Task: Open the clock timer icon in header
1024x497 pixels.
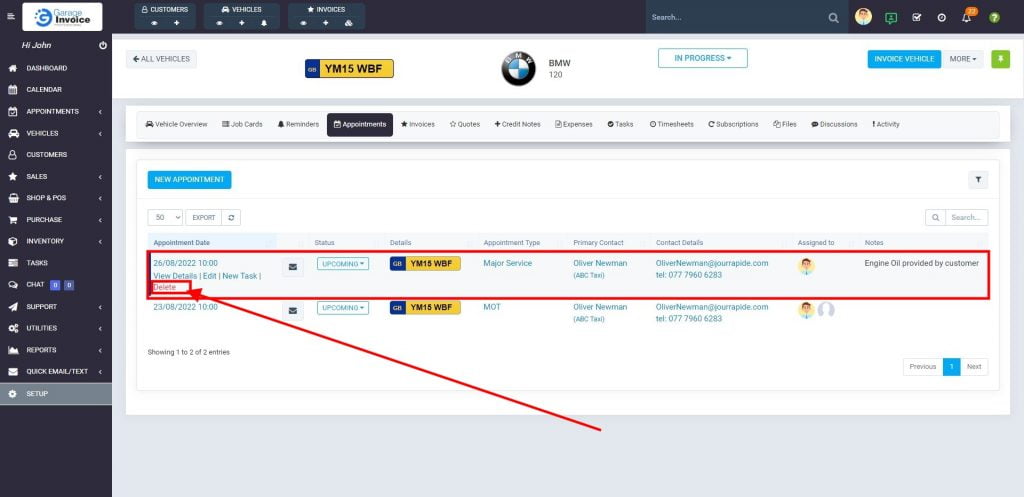Action: [942, 18]
